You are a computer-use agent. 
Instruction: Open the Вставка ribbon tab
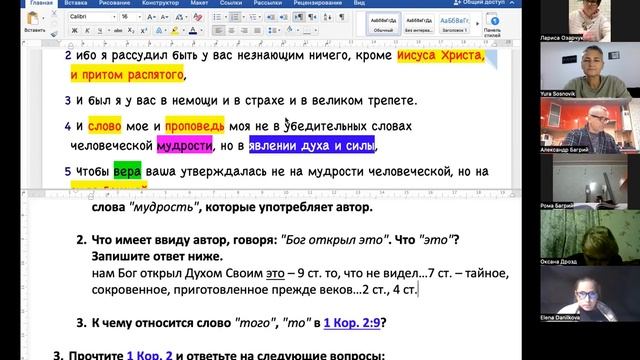(76, 3)
